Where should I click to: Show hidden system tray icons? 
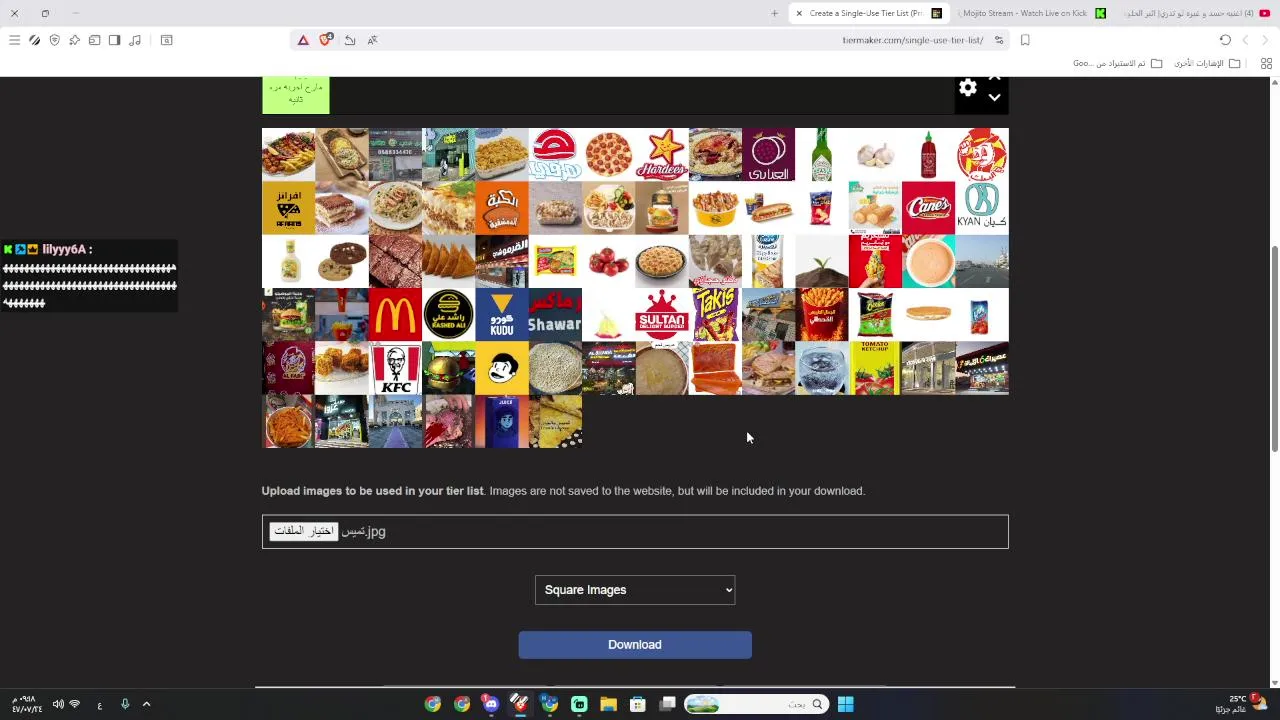[146, 704]
